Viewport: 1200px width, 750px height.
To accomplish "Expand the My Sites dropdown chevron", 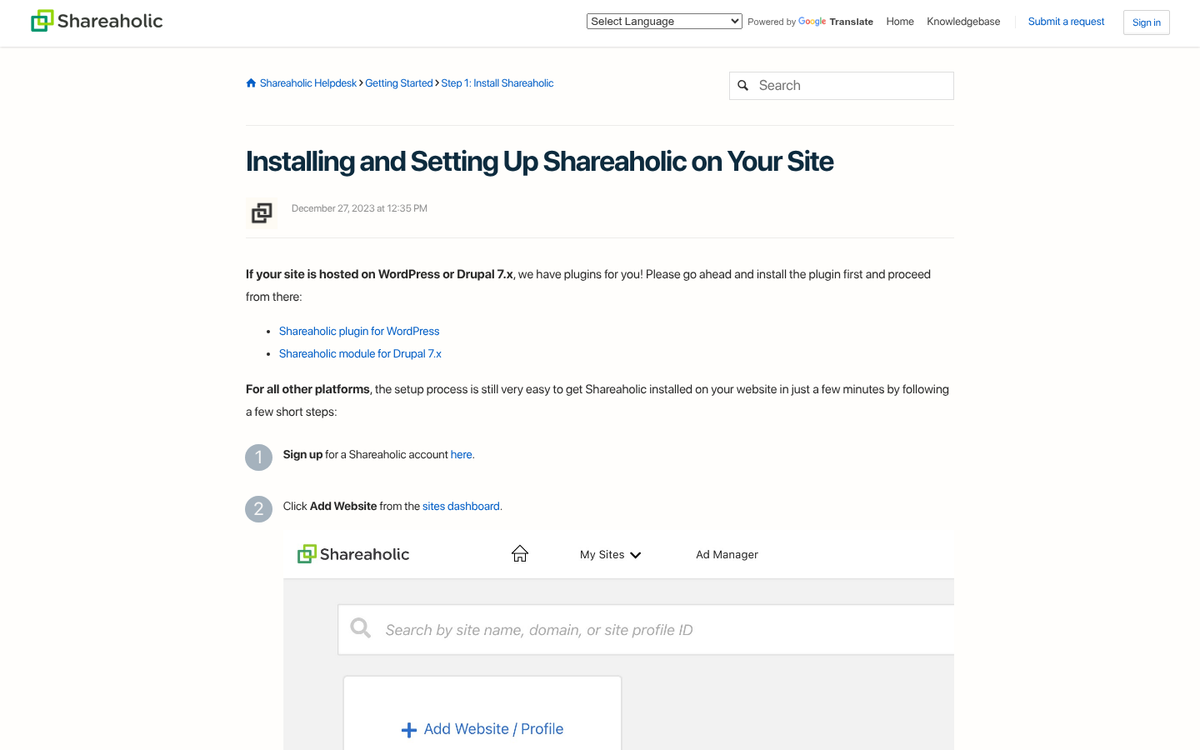I will point(636,554).
